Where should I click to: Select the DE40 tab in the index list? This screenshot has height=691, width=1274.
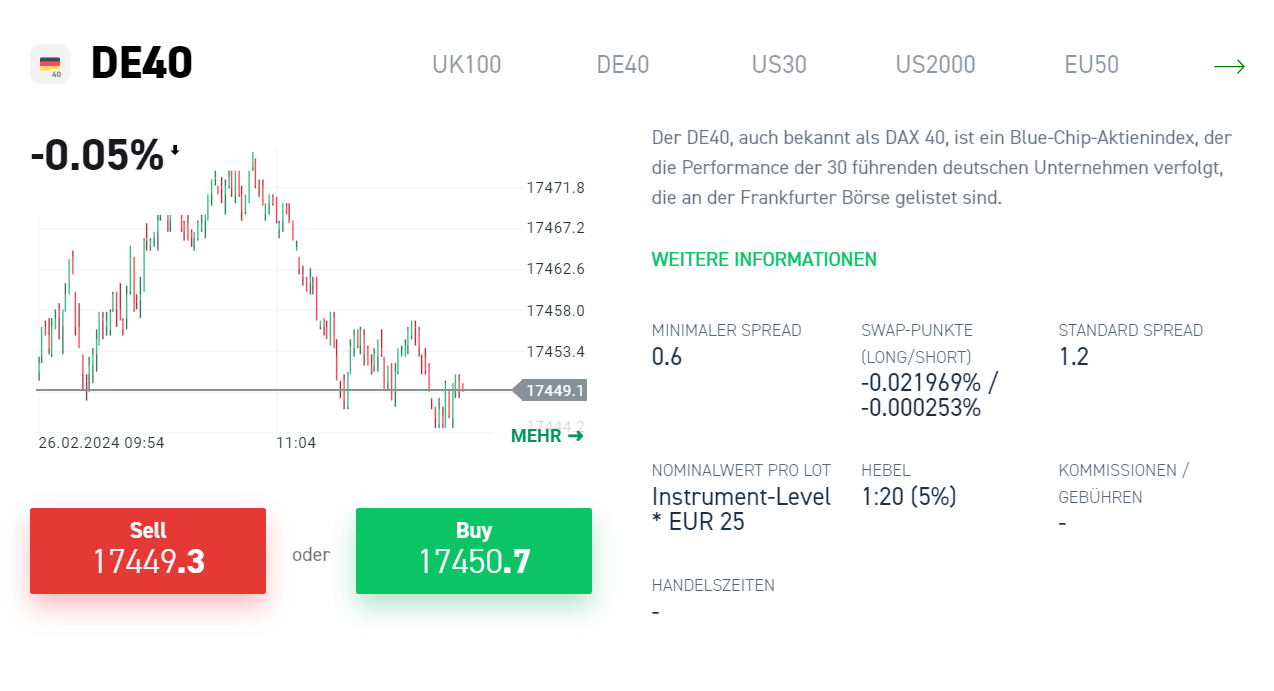(622, 64)
